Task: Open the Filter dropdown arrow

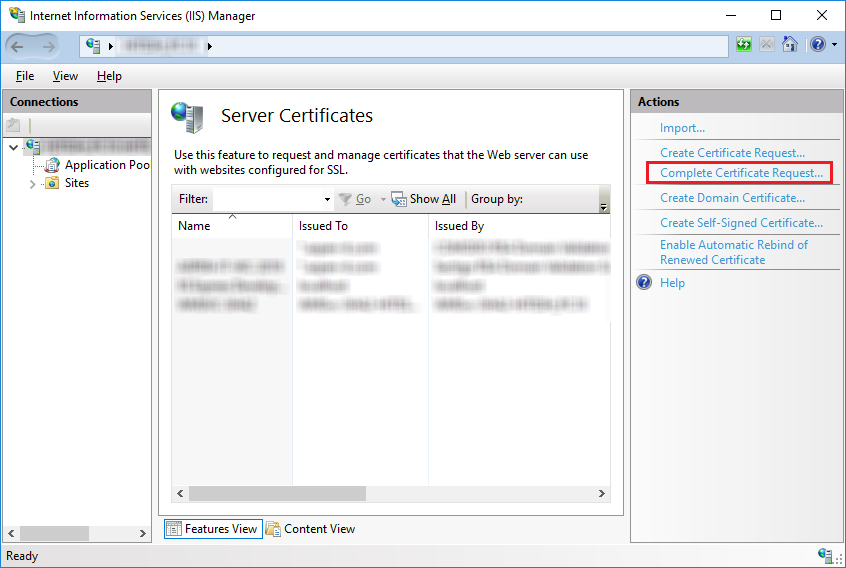Action: coord(327,200)
